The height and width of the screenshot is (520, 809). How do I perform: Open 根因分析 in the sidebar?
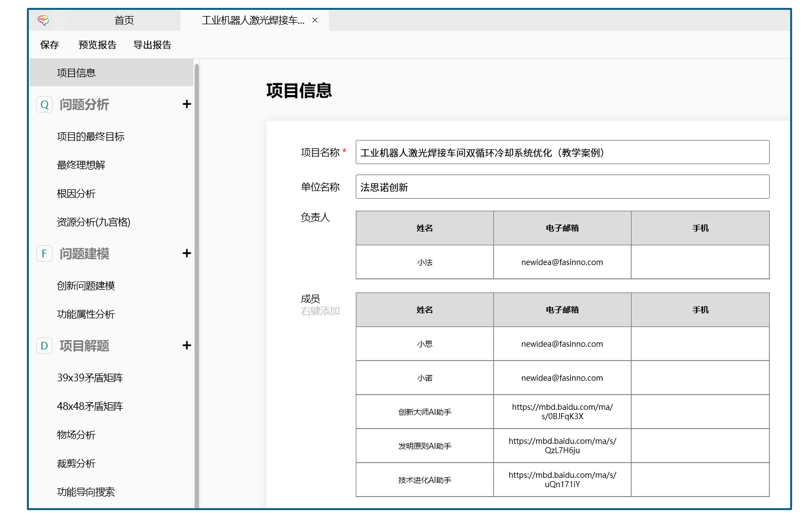pos(76,194)
